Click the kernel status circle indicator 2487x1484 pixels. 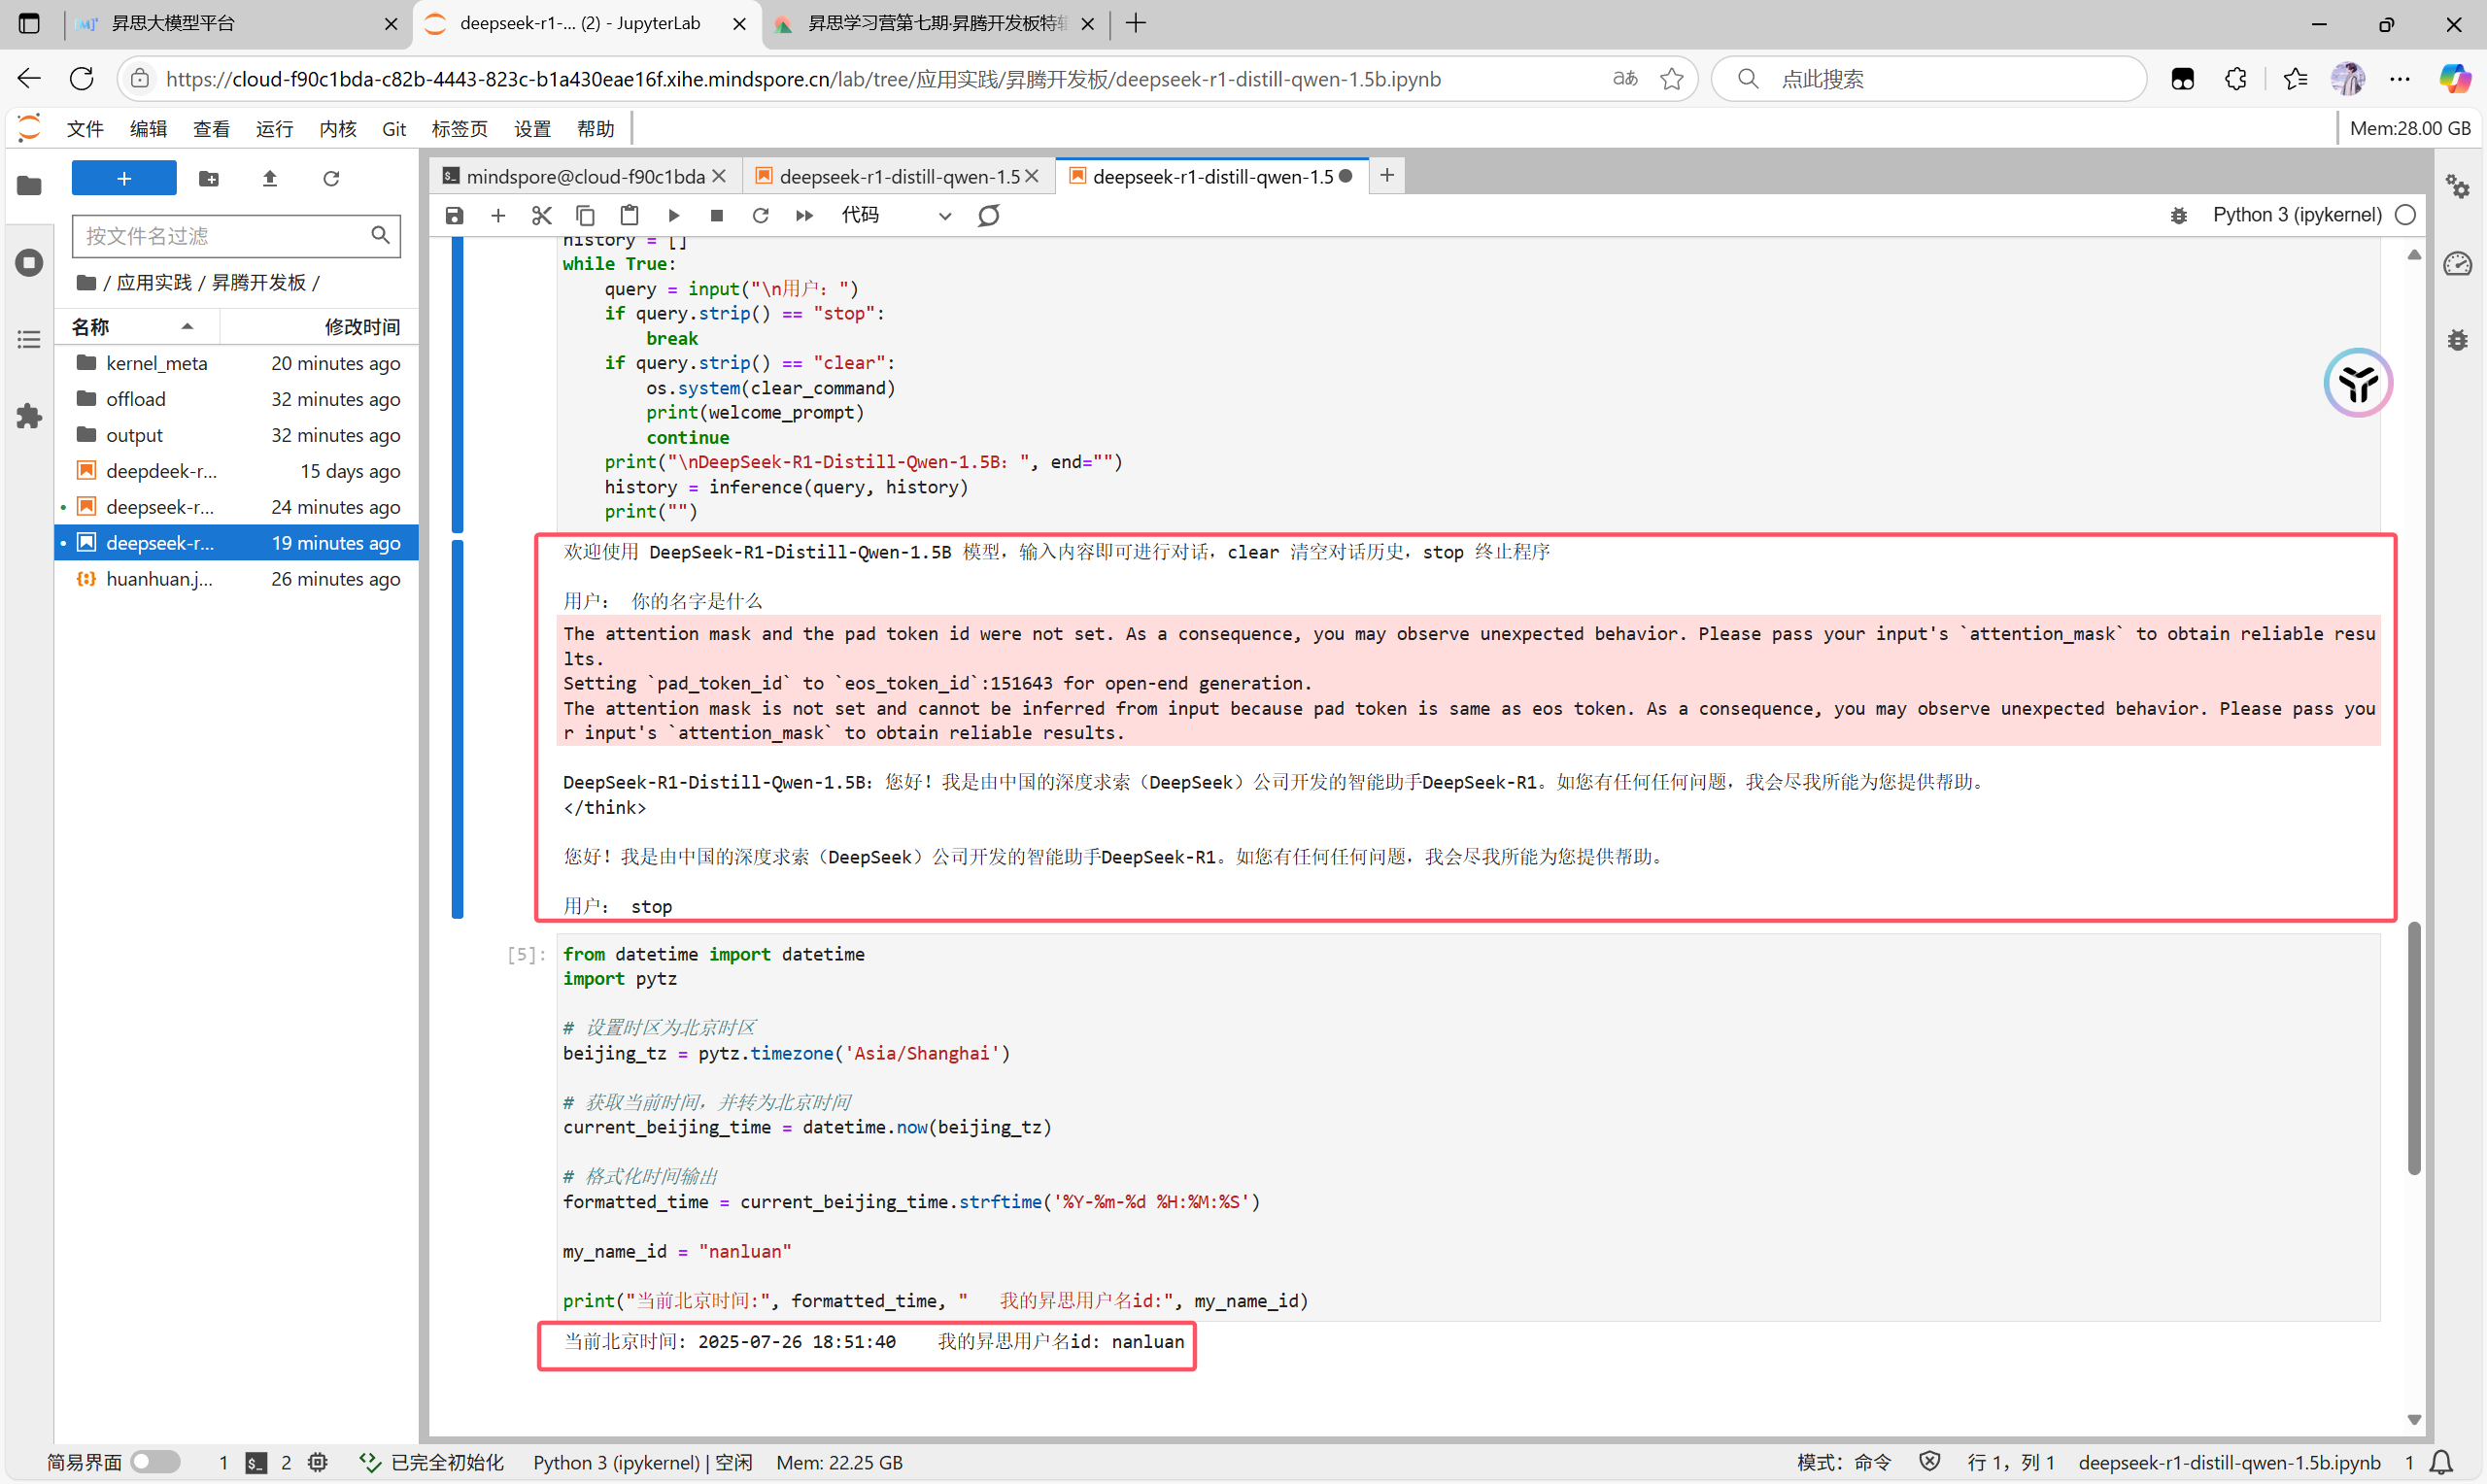click(x=2406, y=215)
